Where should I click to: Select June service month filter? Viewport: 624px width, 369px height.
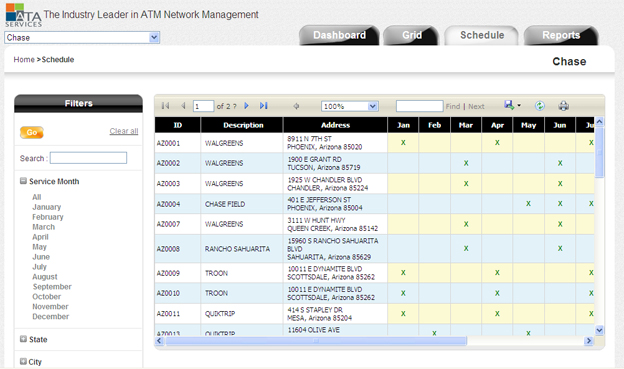tap(41, 257)
